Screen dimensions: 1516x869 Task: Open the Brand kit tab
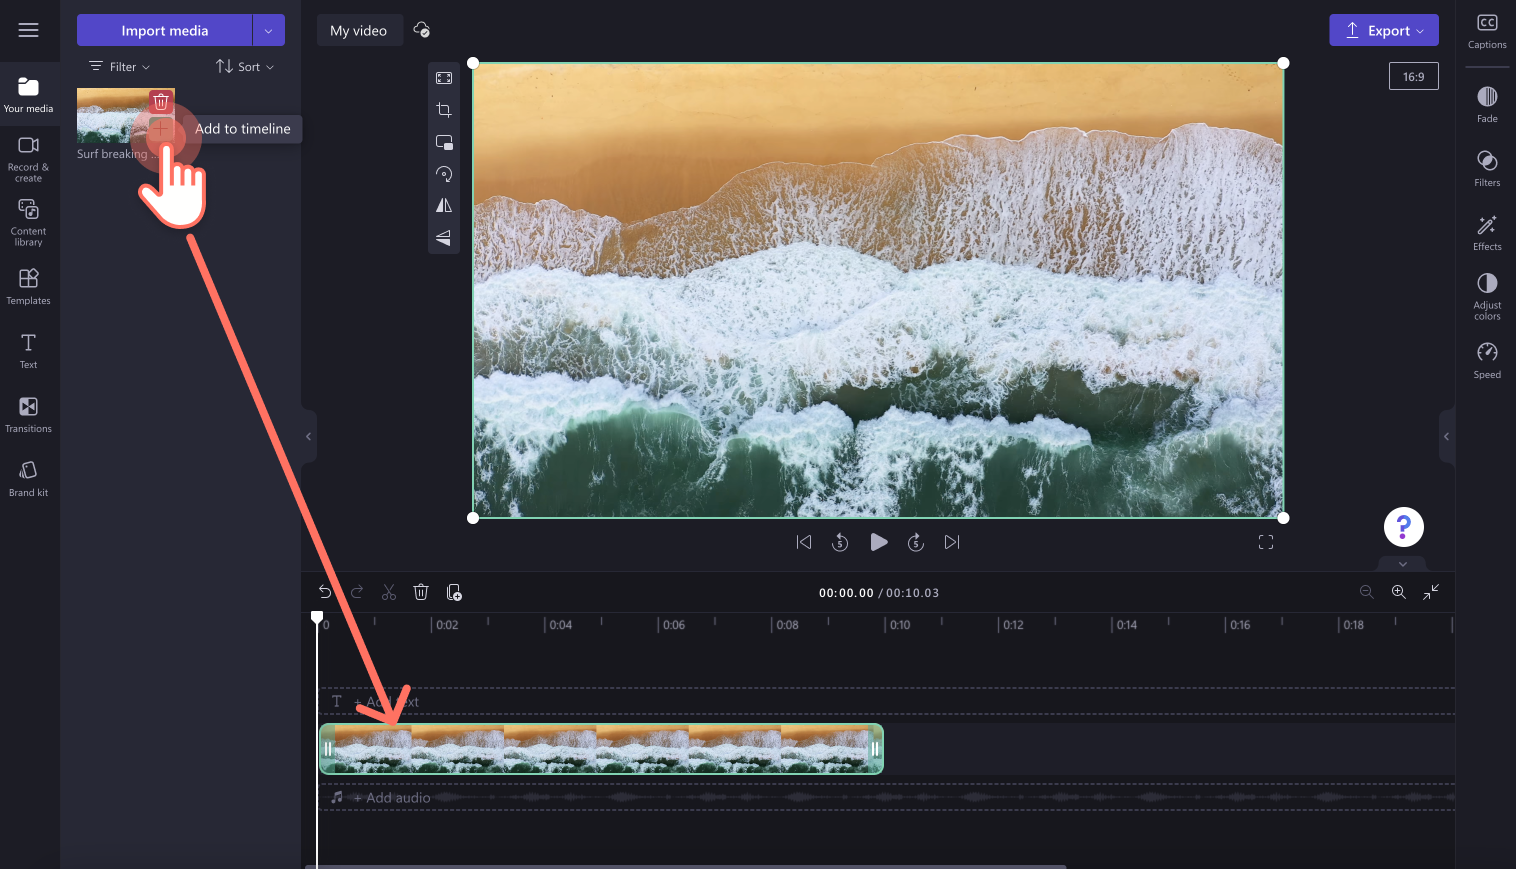pyautogui.click(x=28, y=478)
